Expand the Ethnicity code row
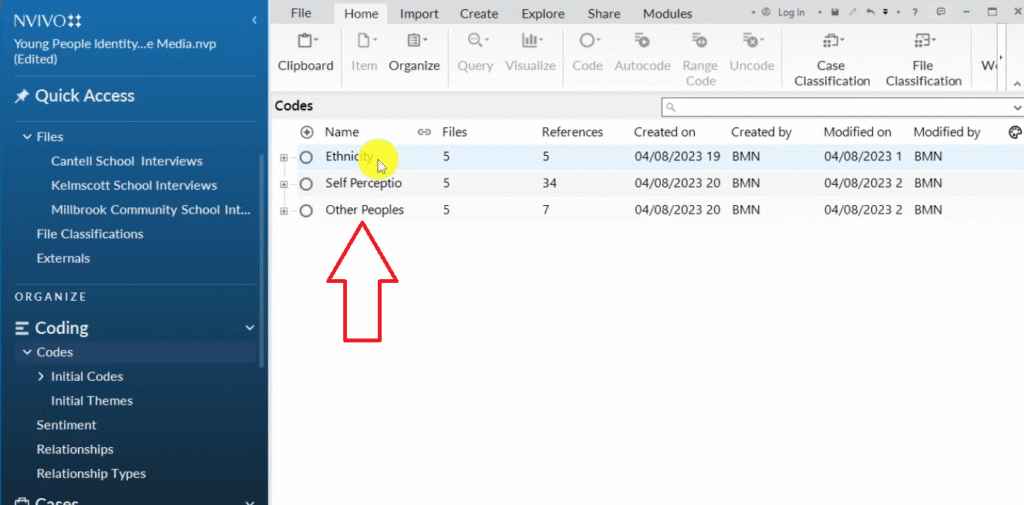Viewport: 1024px width, 505px height. tap(284, 157)
